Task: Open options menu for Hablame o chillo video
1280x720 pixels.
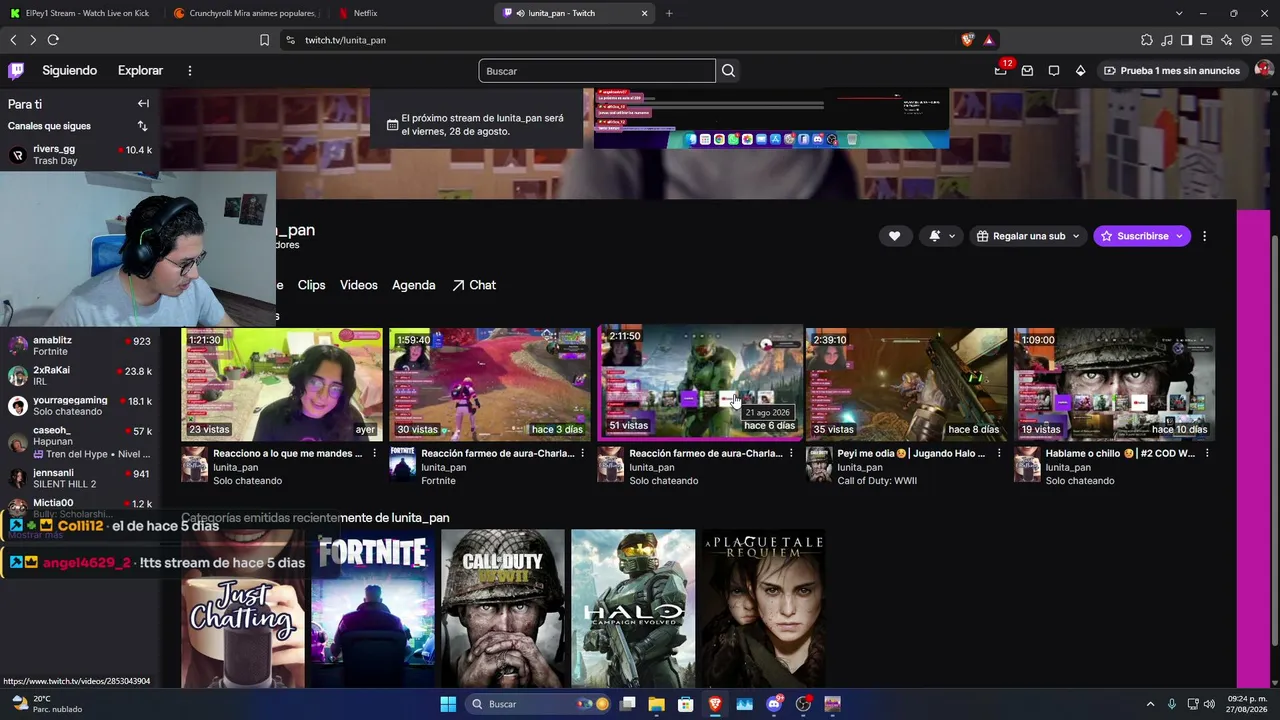Action: 1207,453
